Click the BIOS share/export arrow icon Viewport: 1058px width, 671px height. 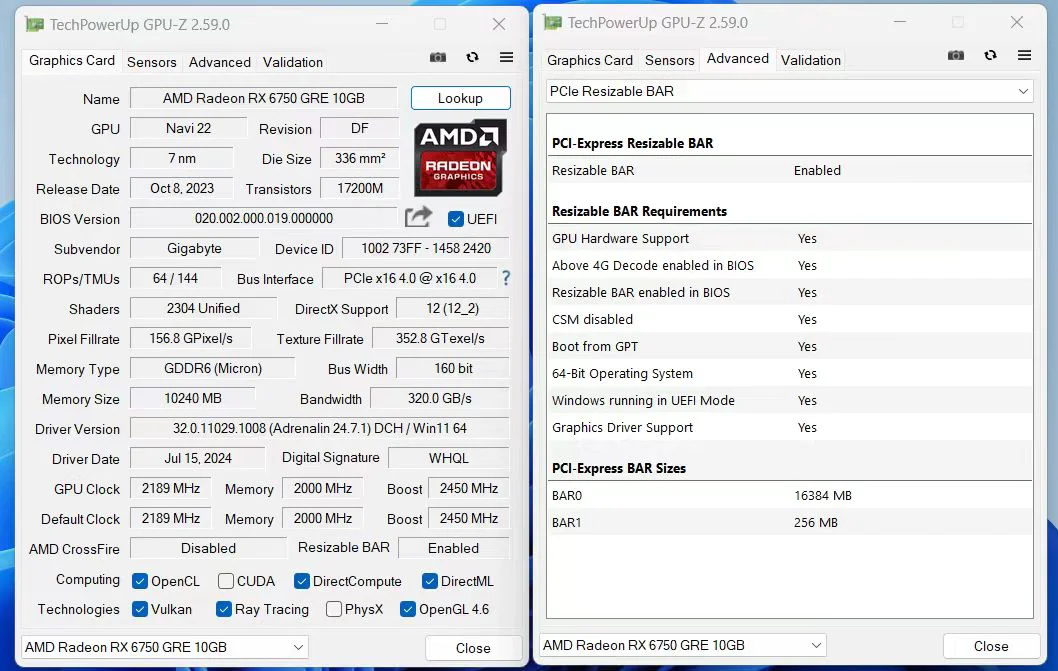[x=418, y=217]
